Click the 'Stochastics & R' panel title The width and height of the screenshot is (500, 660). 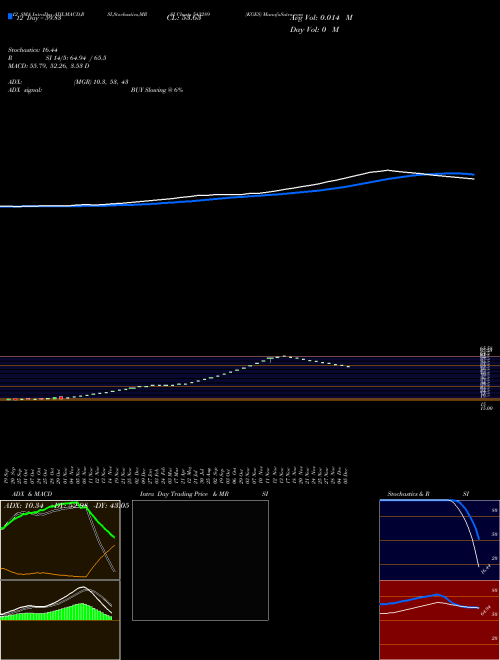(x=408, y=494)
